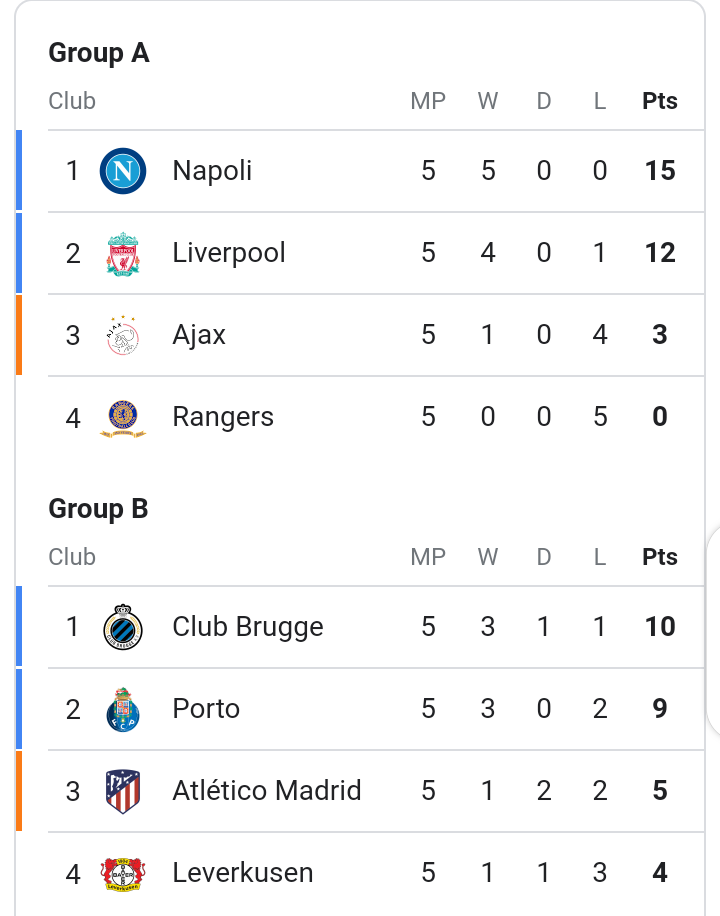This screenshot has height=916, width=720.
Task: Click the Leverkusen club badge
Action: pyautogui.click(x=123, y=874)
